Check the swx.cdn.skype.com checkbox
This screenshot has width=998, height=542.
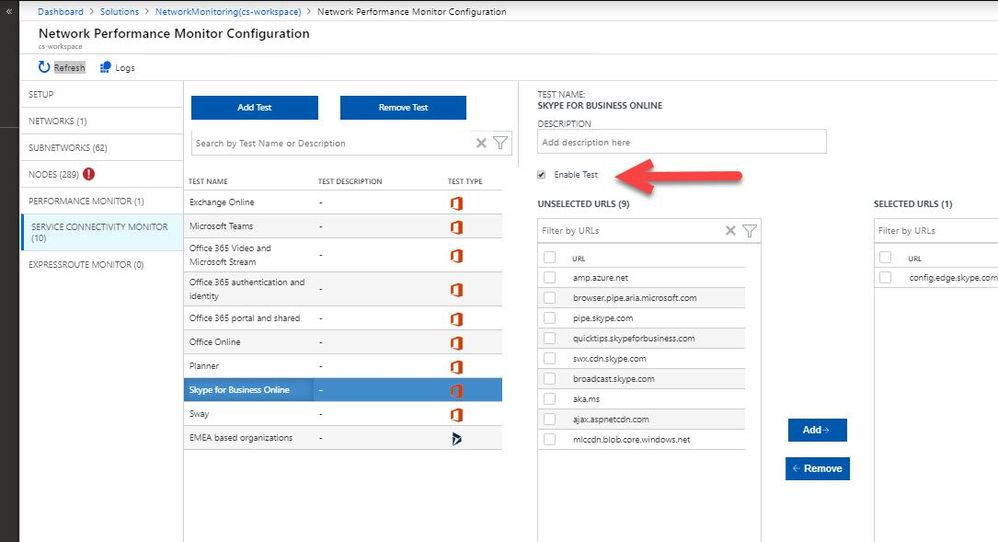pyautogui.click(x=550, y=358)
